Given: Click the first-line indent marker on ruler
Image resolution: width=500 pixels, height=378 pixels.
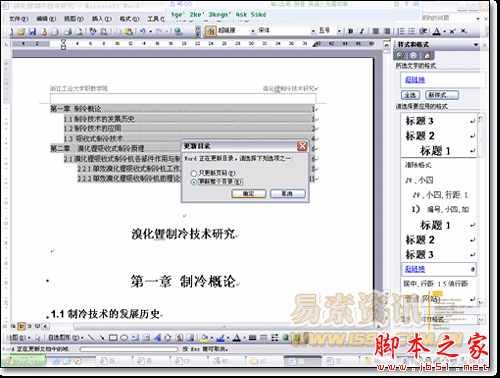Looking at the screenshot, I should pos(63,41).
